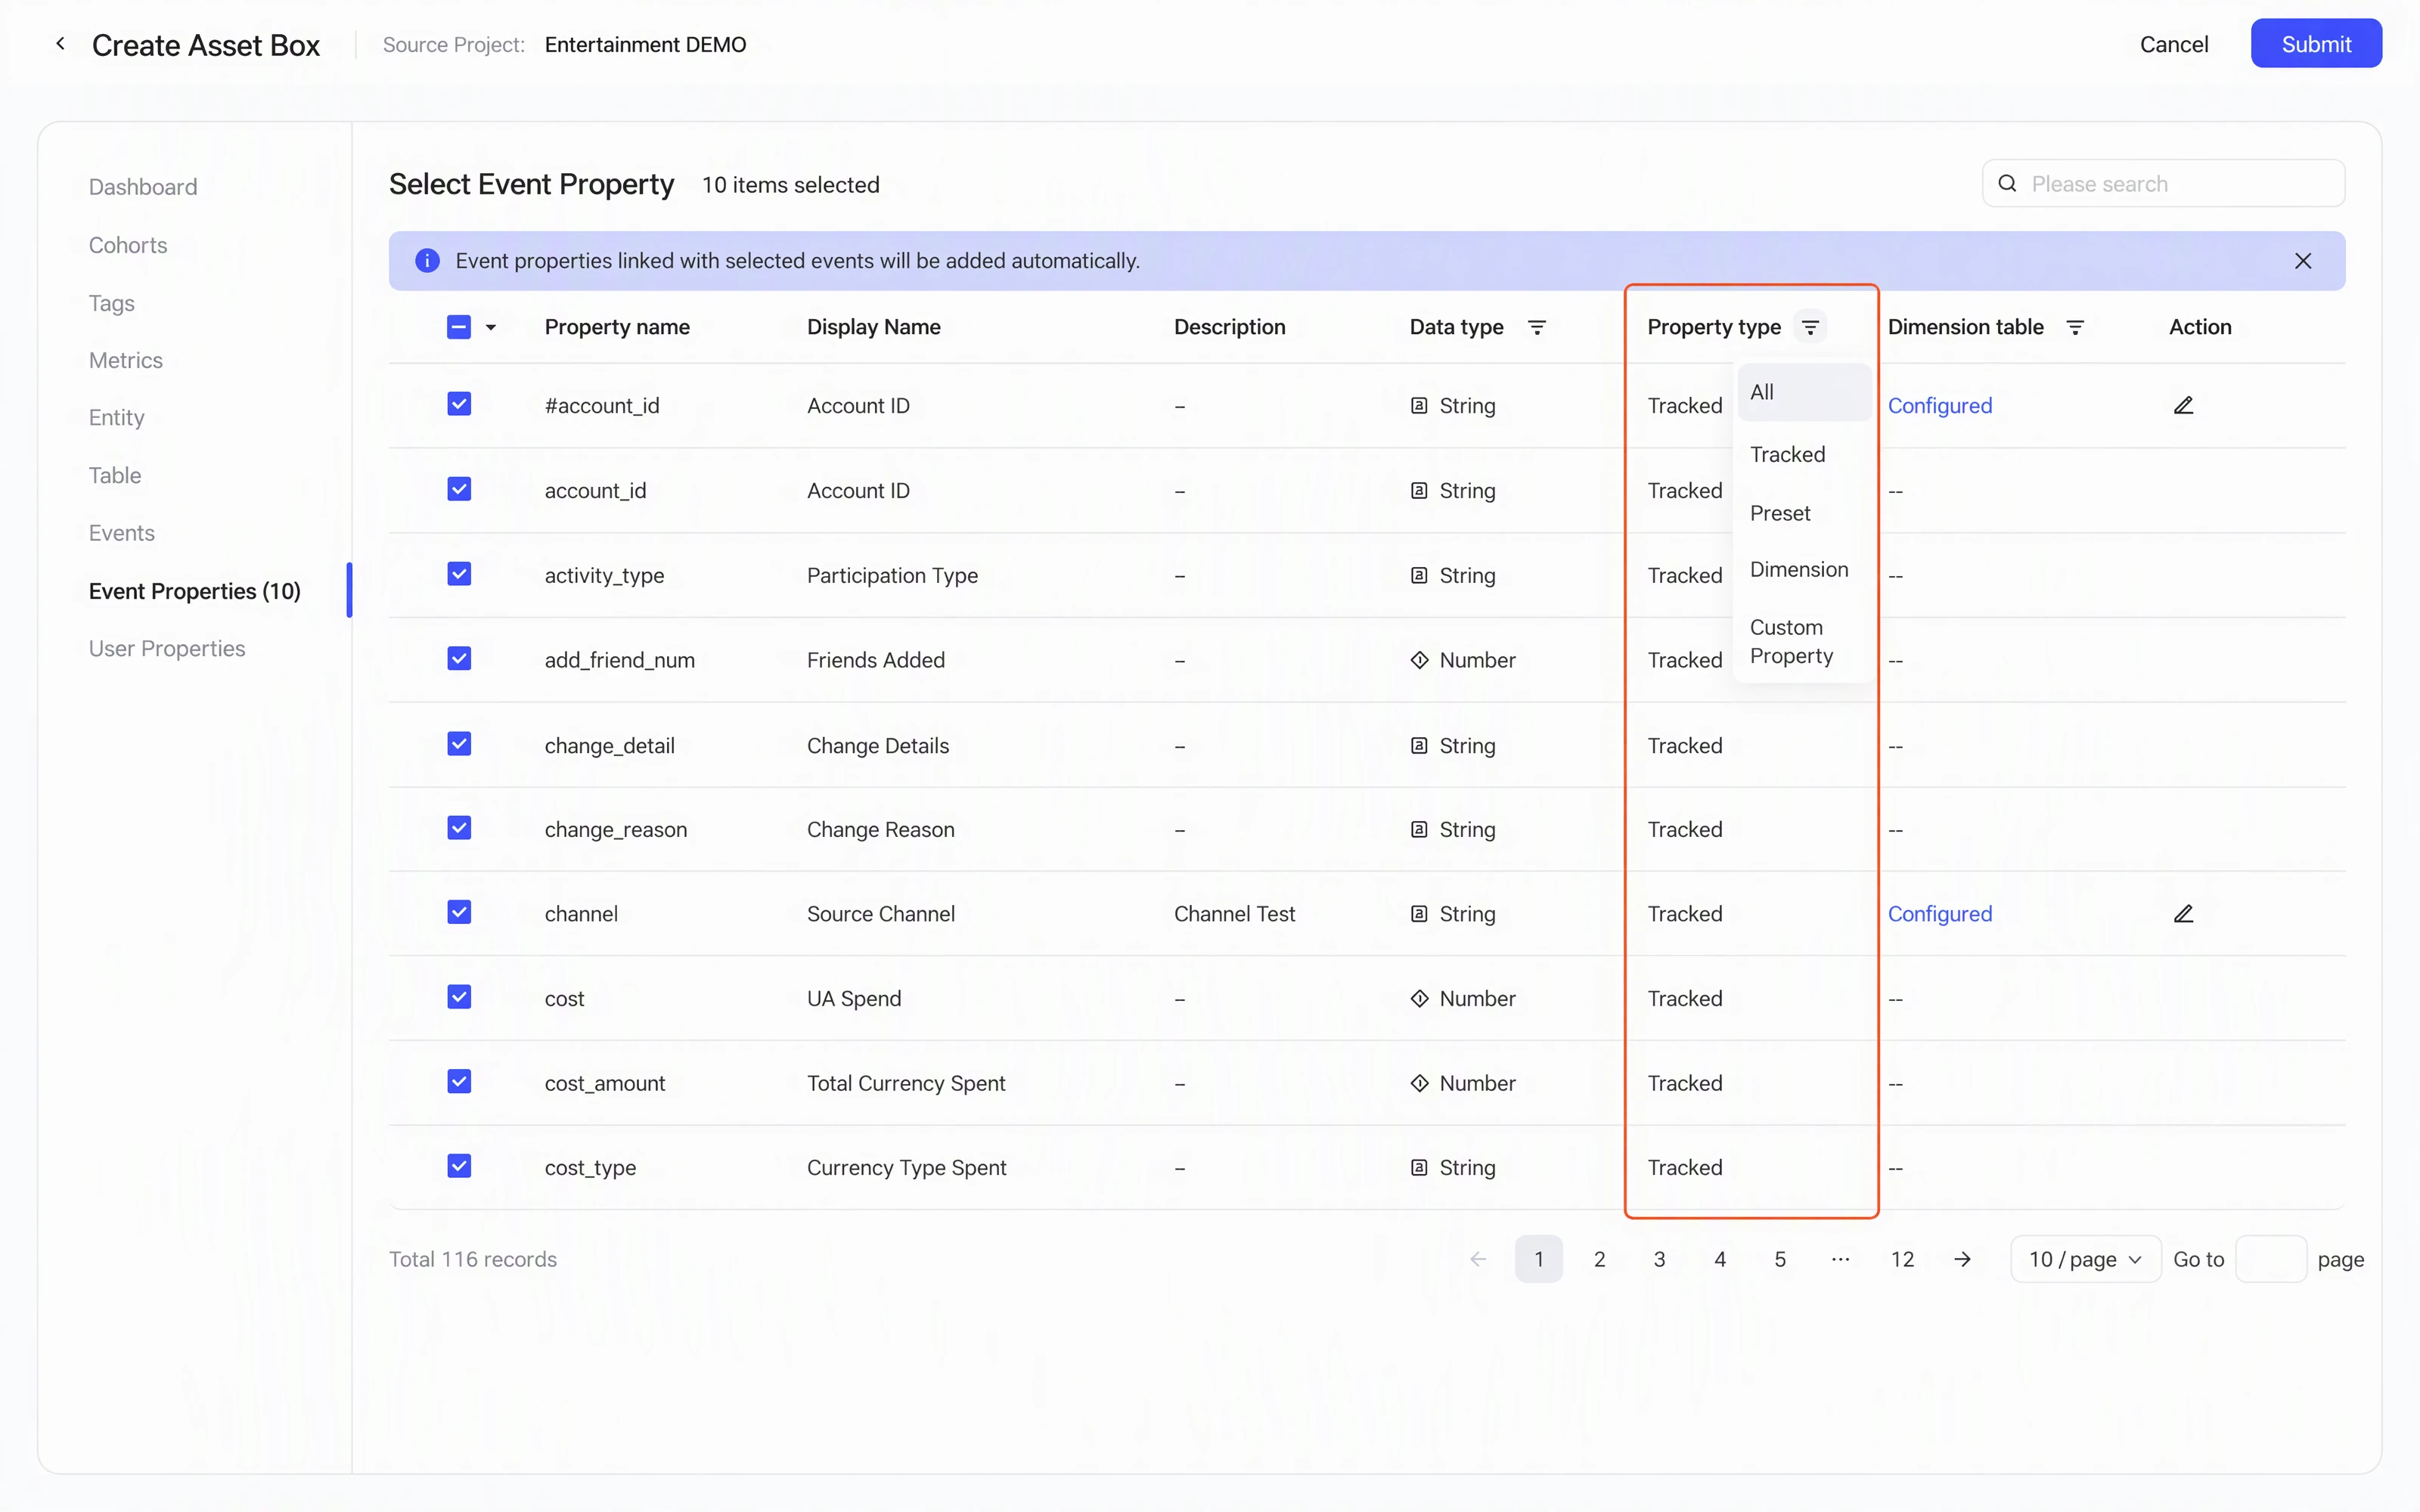Click the Submit button
2420x1512 pixels.
click(x=2316, y=44)
